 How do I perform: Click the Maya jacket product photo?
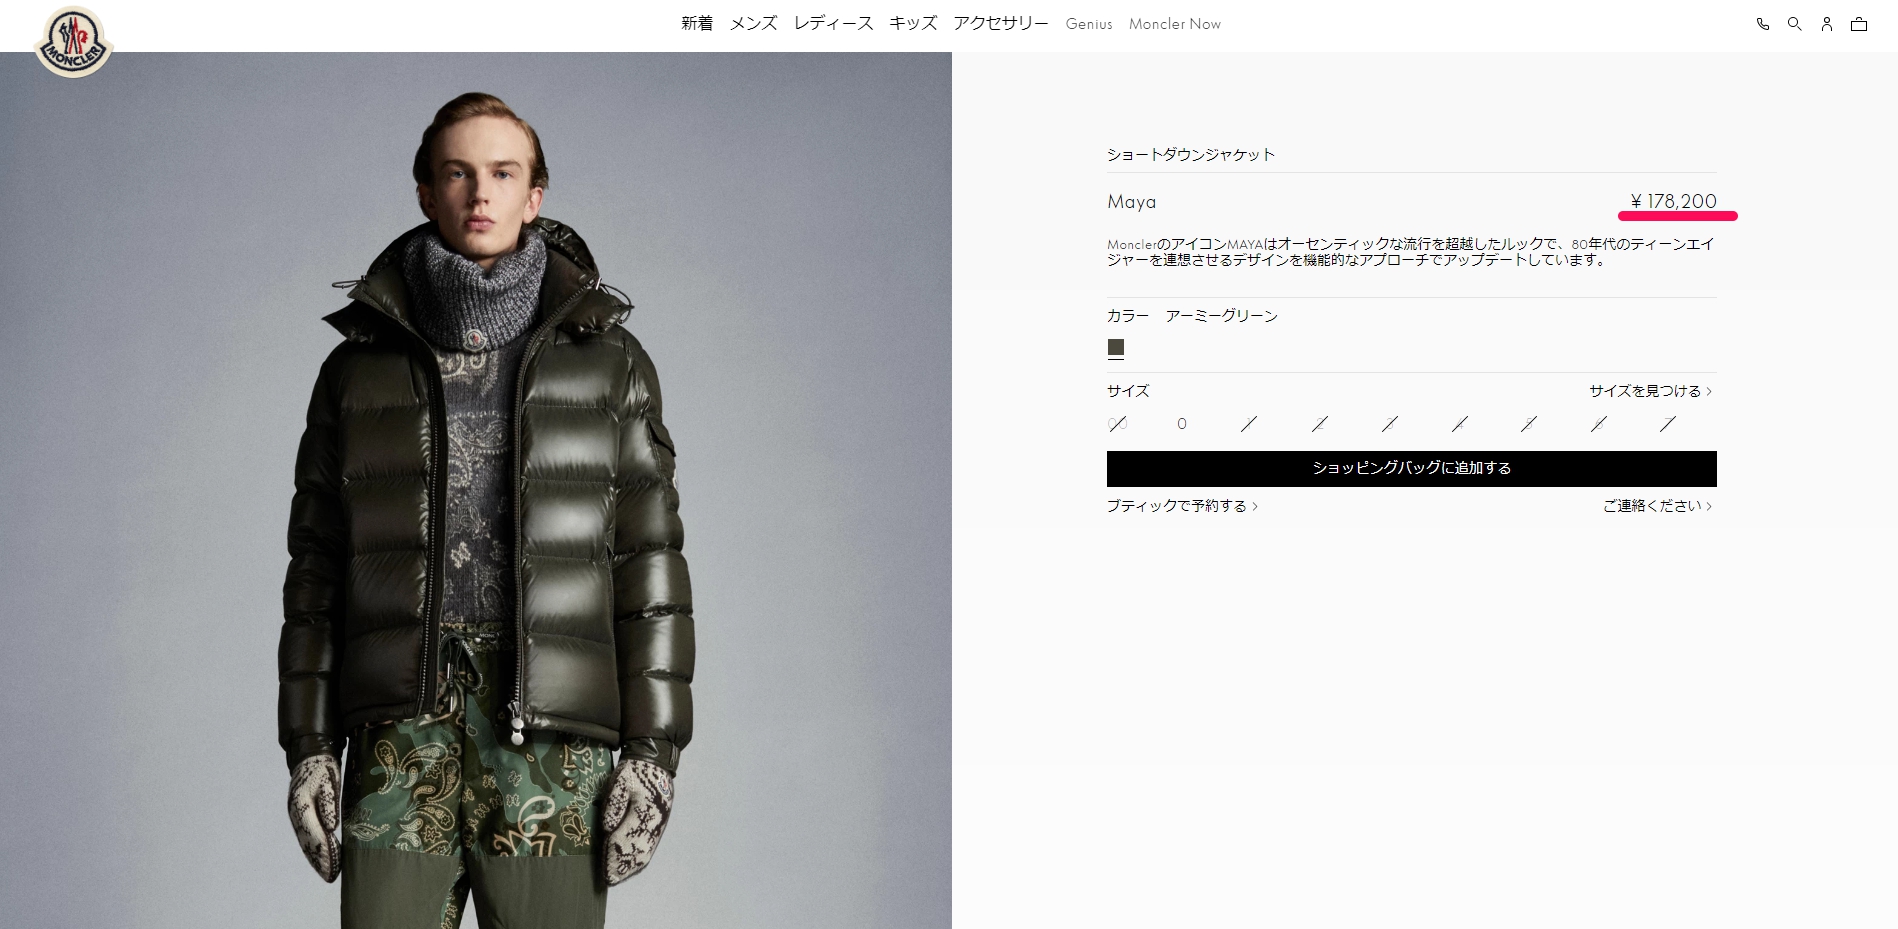(476, 490)
